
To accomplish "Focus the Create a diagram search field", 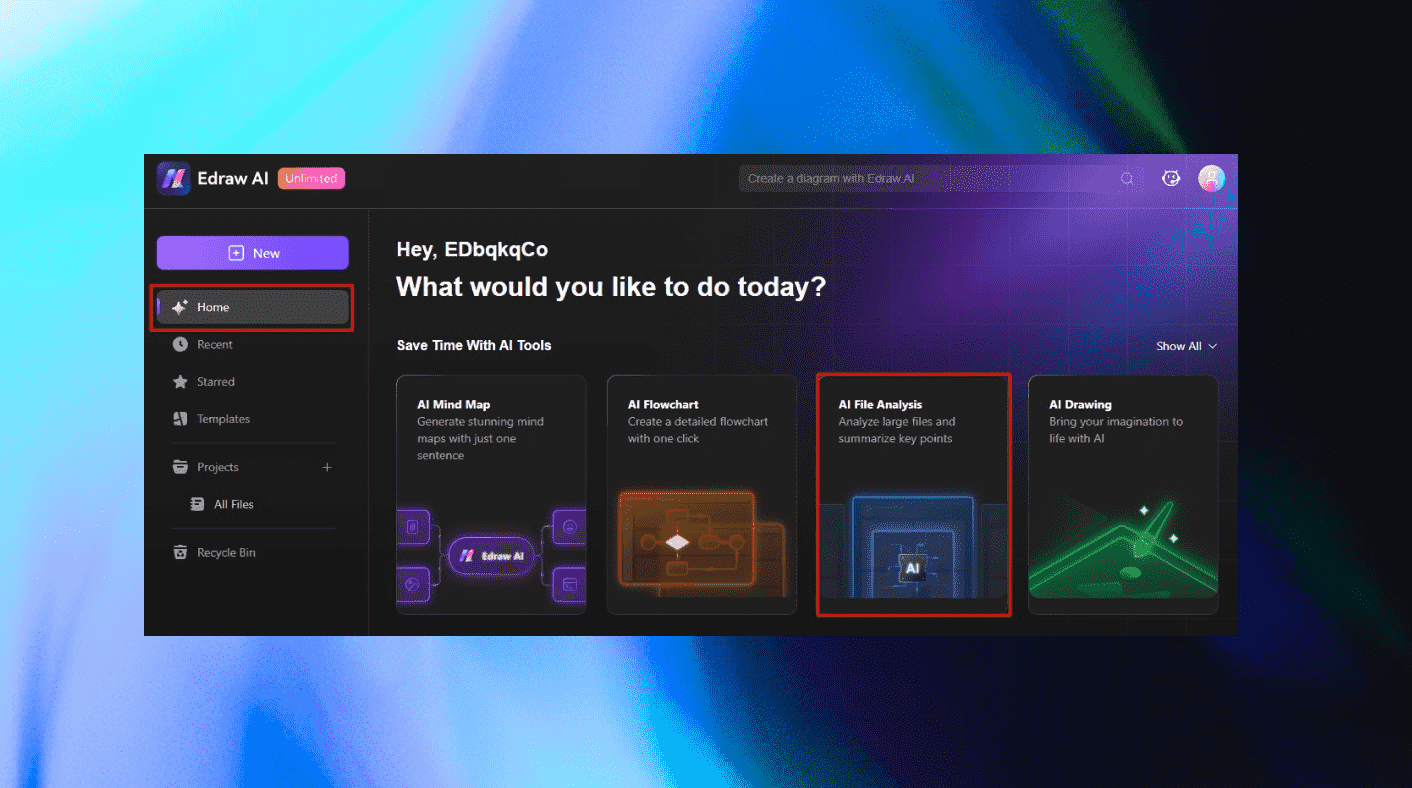I will point(941,179).
